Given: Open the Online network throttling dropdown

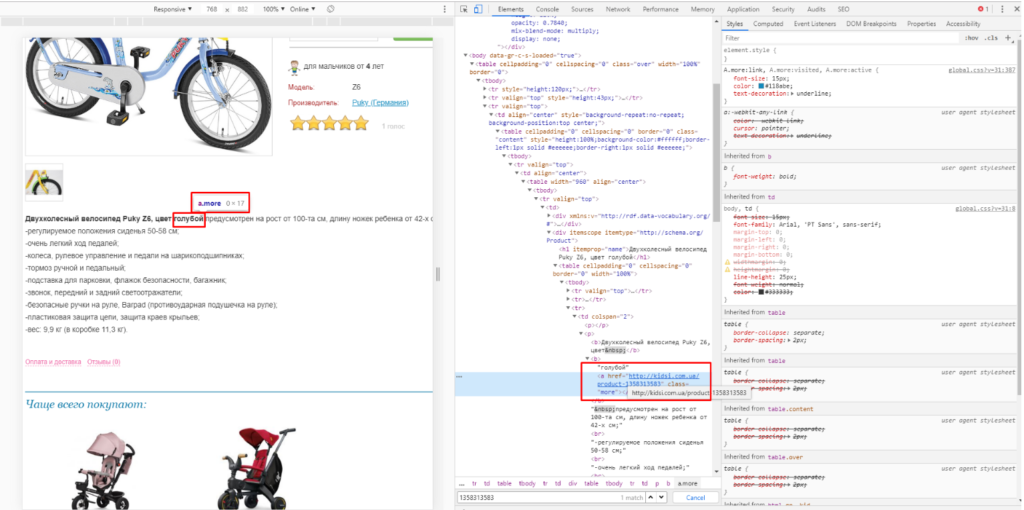Looking at the screenshot, I should click(304, 9).
